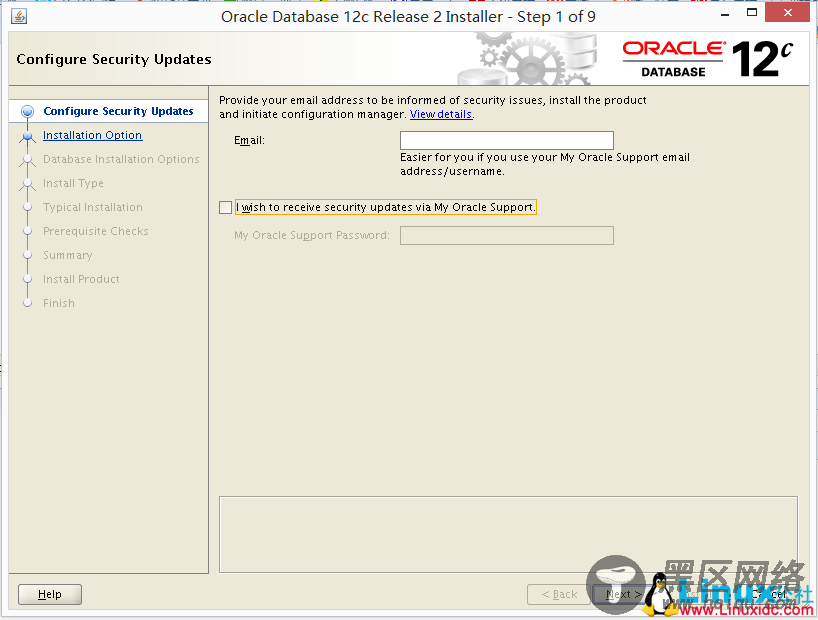Click the message area at the bottom

pyautogui.click(x=508, y=534)
